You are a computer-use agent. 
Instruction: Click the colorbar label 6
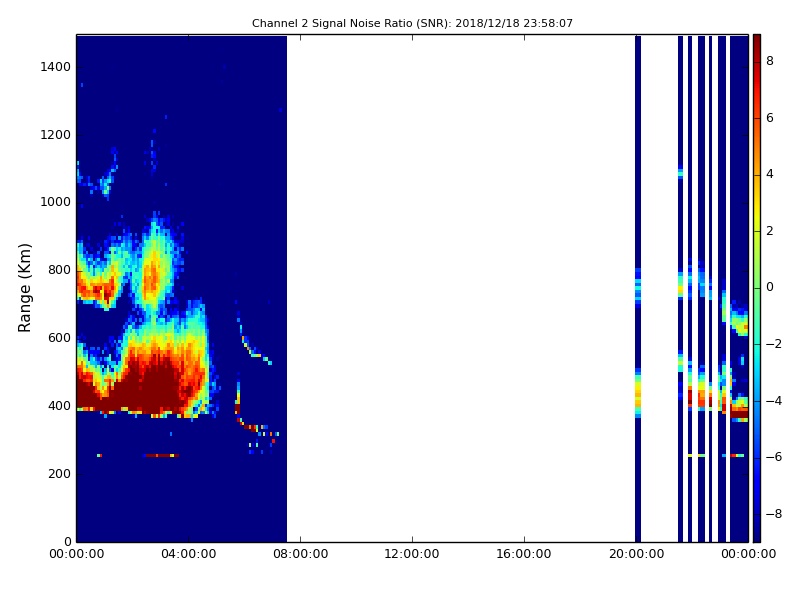tap(770, 118)
